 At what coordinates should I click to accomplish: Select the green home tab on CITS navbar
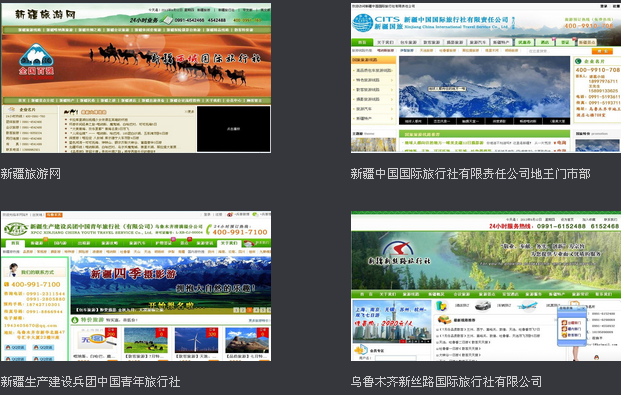[362, 42]
